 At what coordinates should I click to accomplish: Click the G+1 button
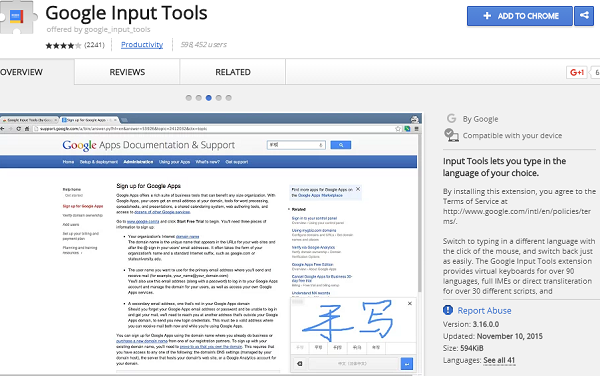(x=577, y=72)
